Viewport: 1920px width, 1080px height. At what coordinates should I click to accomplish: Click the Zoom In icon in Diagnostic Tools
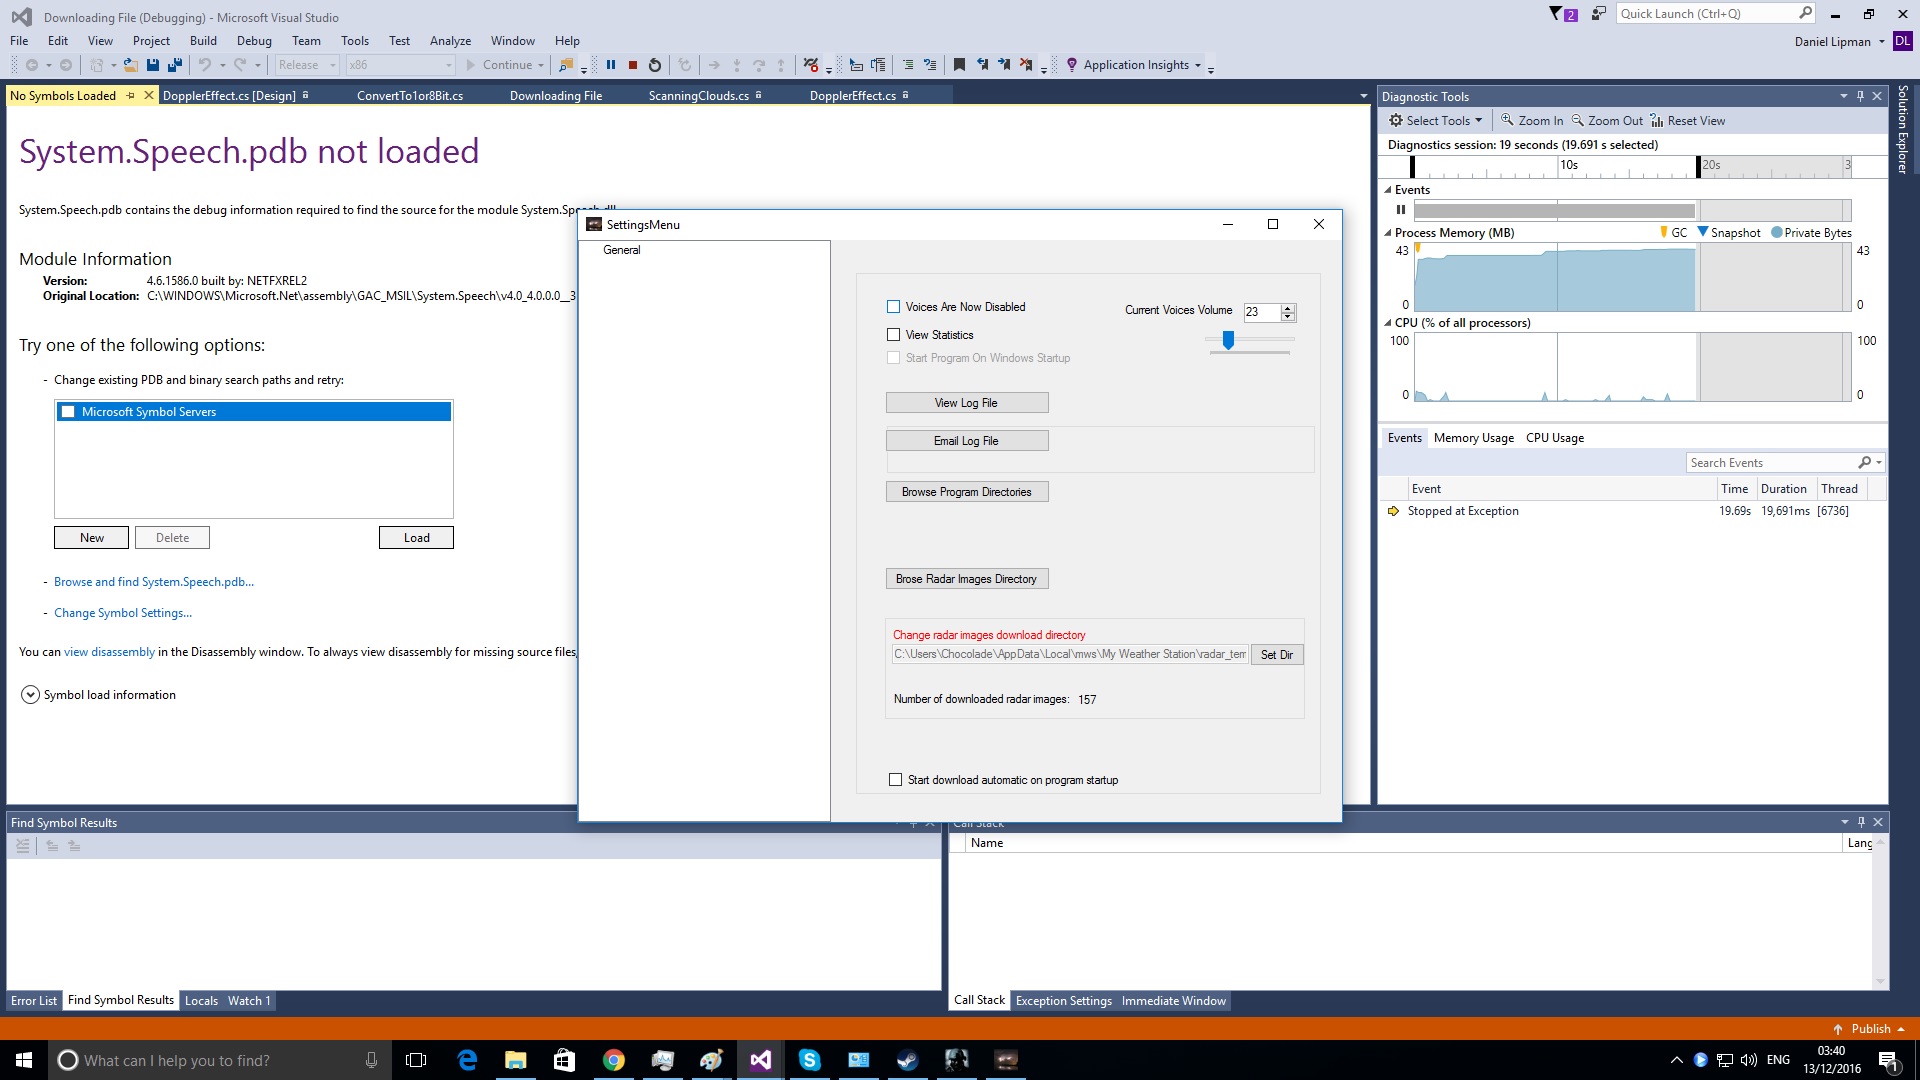pyautogui.click(x=1507, y=120)
